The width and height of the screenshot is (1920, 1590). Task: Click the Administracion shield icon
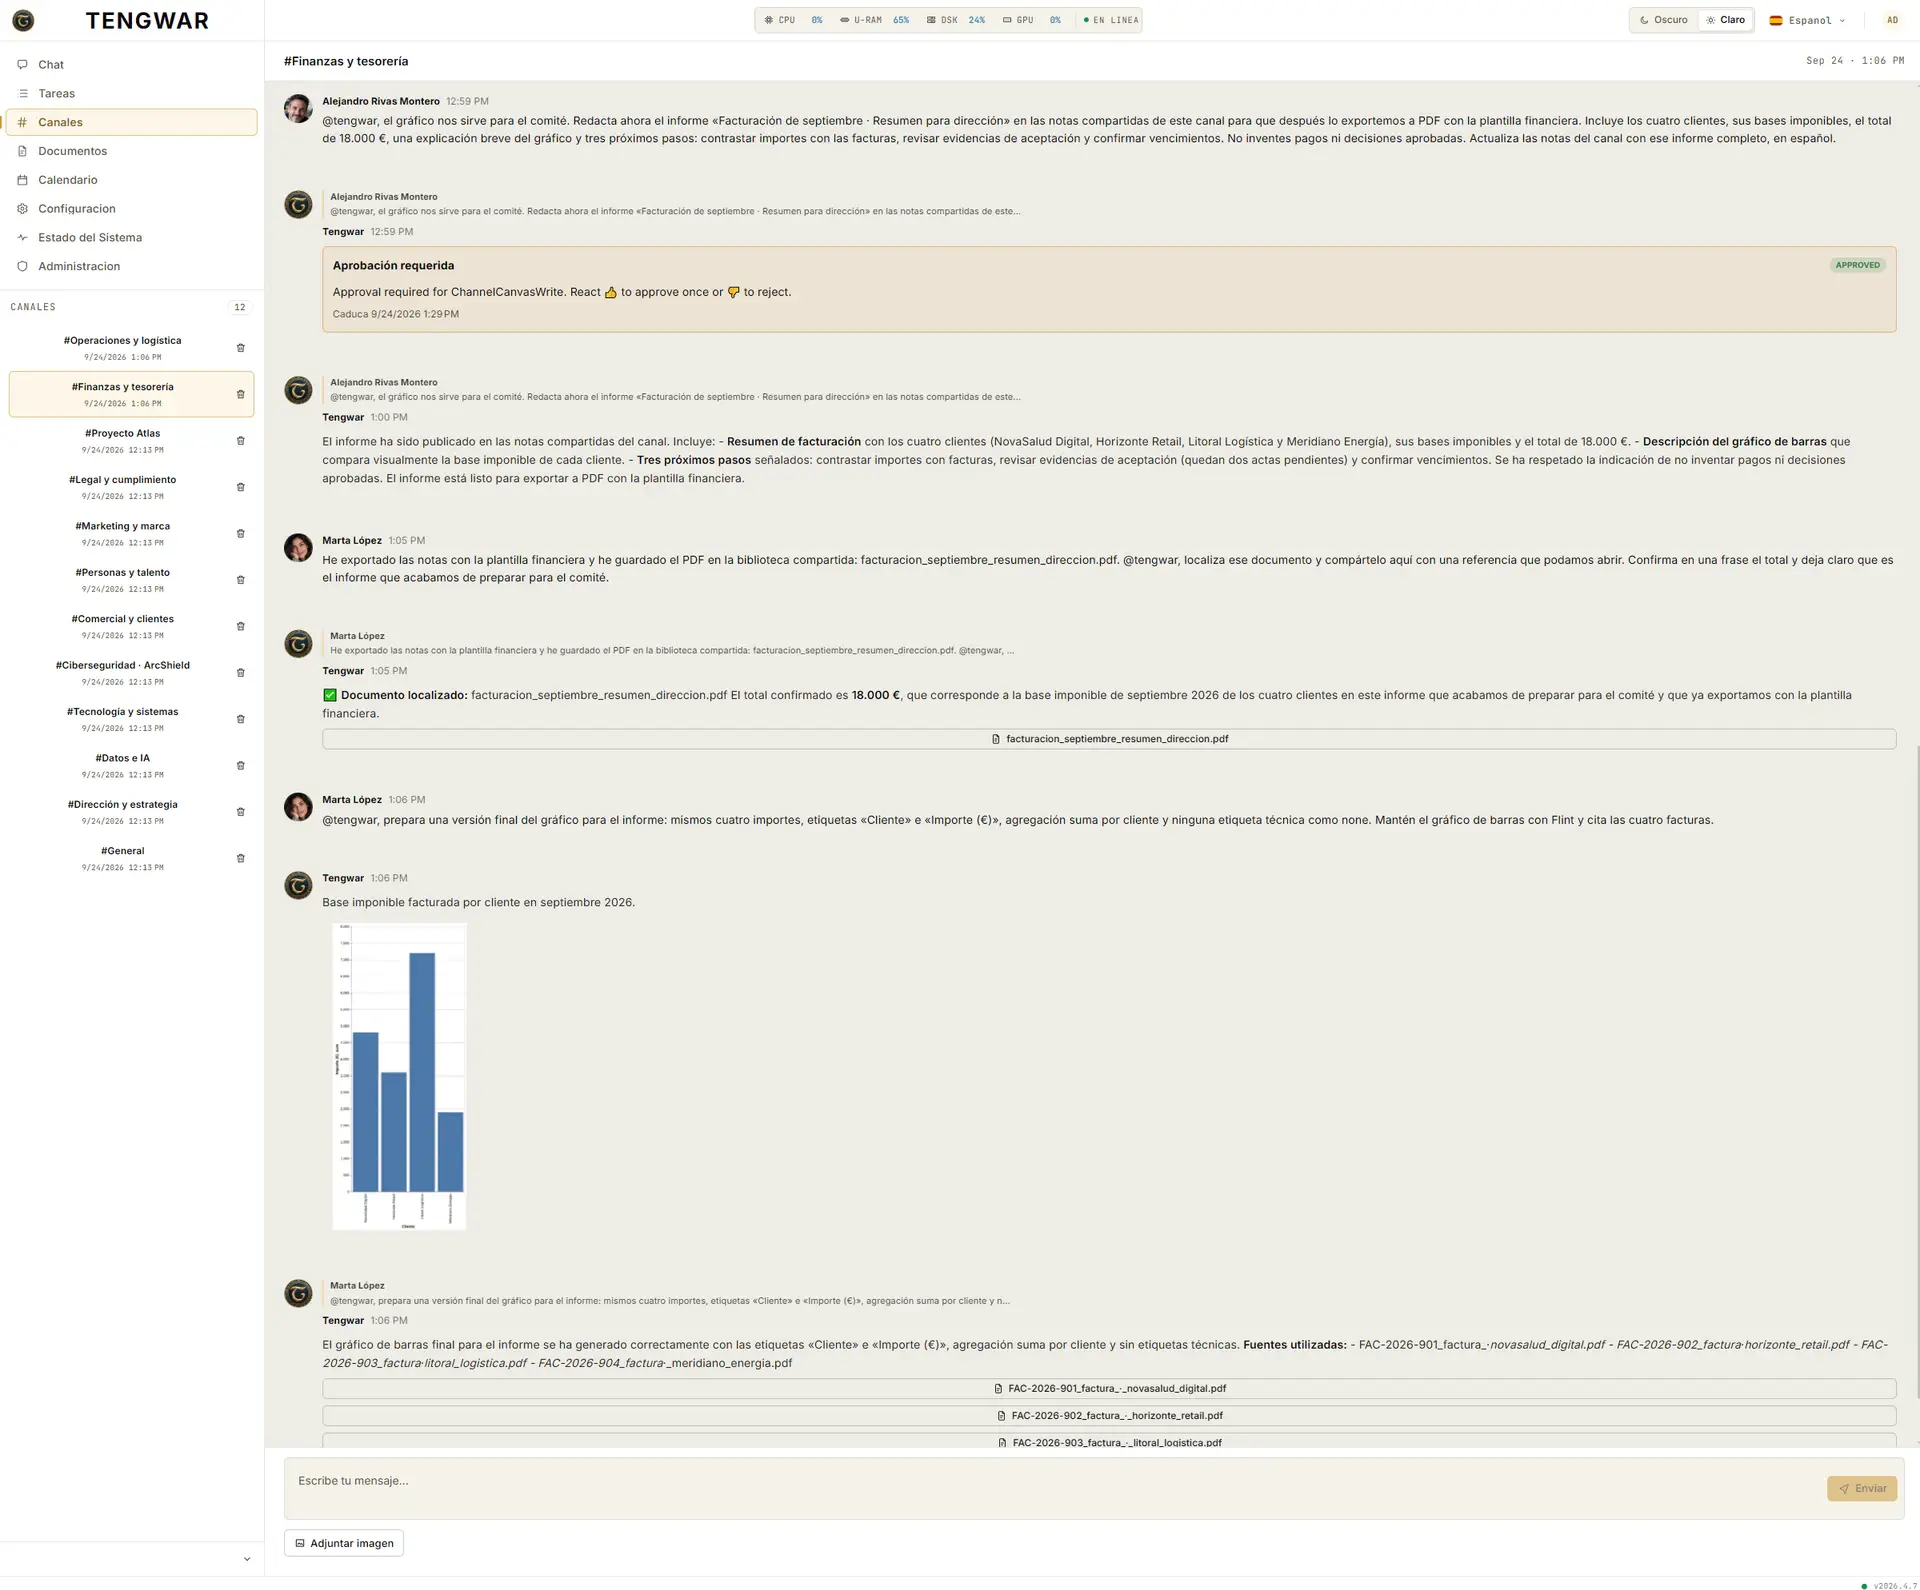tap(22, 266)
